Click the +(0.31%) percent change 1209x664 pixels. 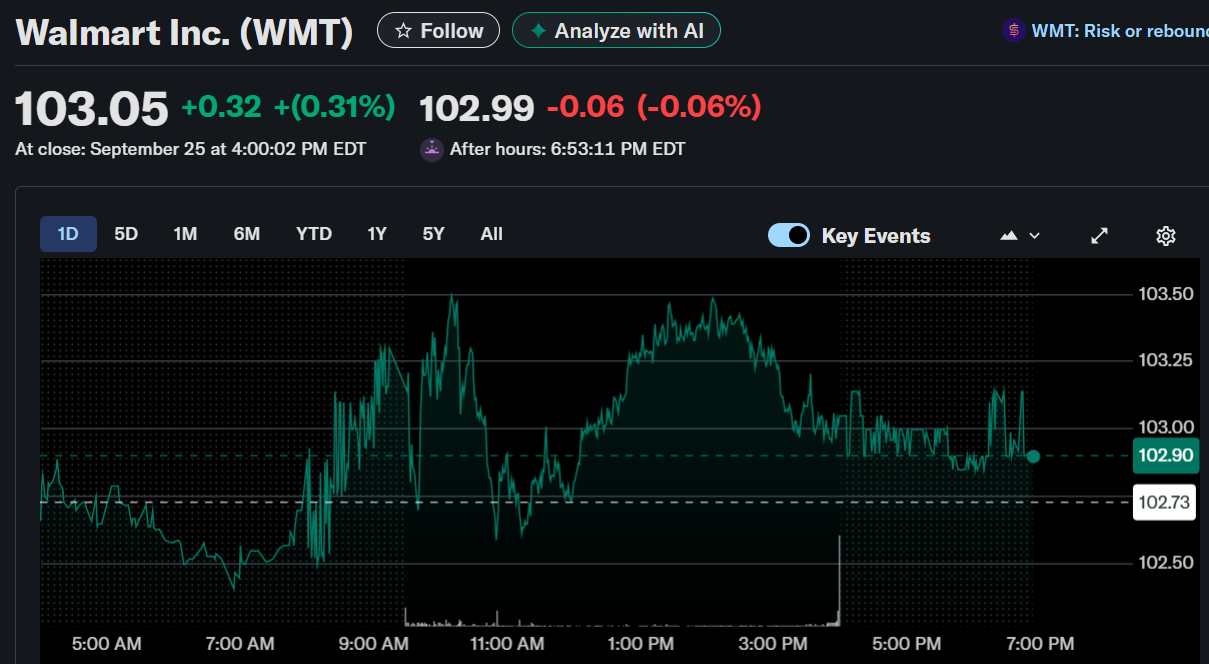(x=334, y=106)
